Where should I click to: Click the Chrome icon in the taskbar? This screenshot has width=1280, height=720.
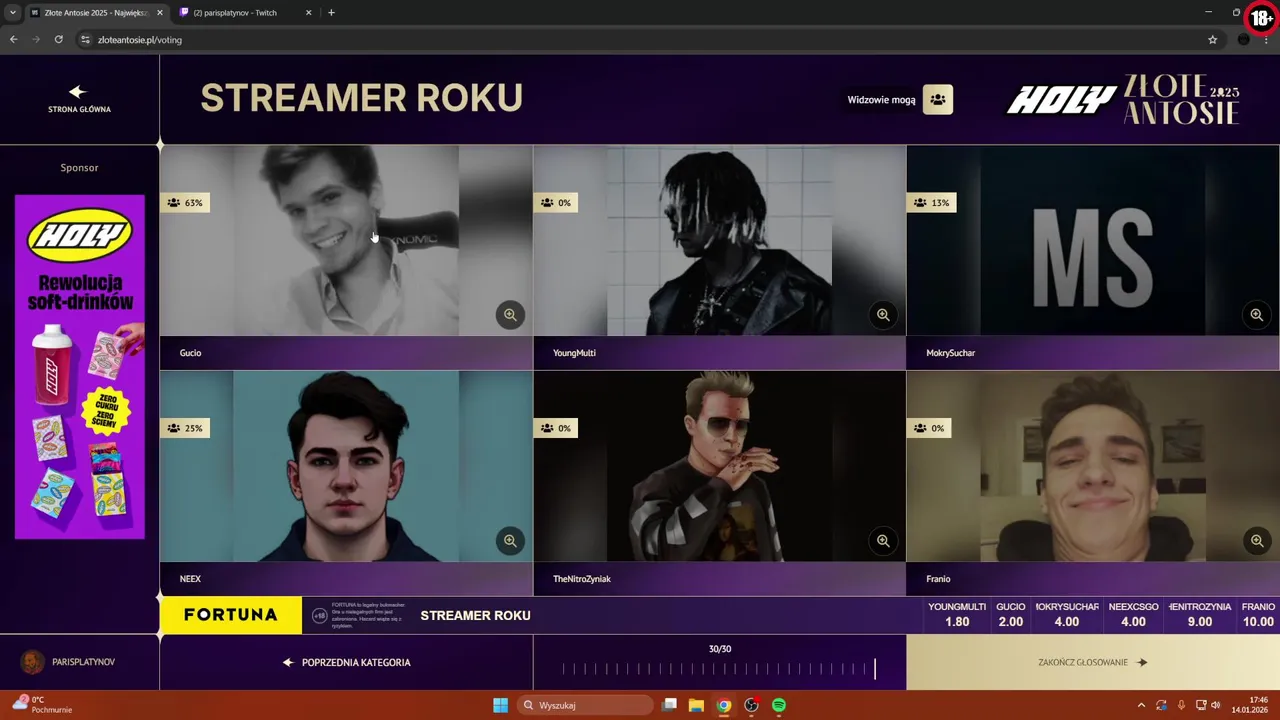point(724,705)
